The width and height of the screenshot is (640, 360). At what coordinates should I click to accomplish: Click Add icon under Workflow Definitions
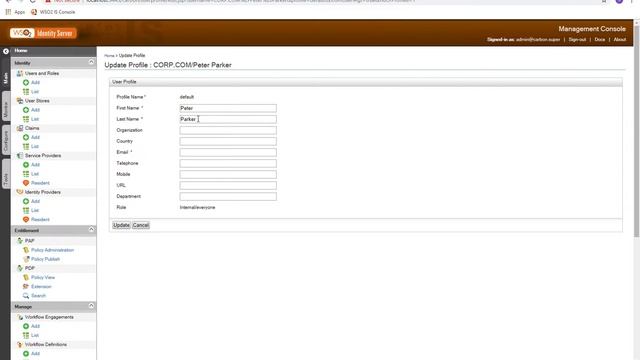click(x=26, y=353)
